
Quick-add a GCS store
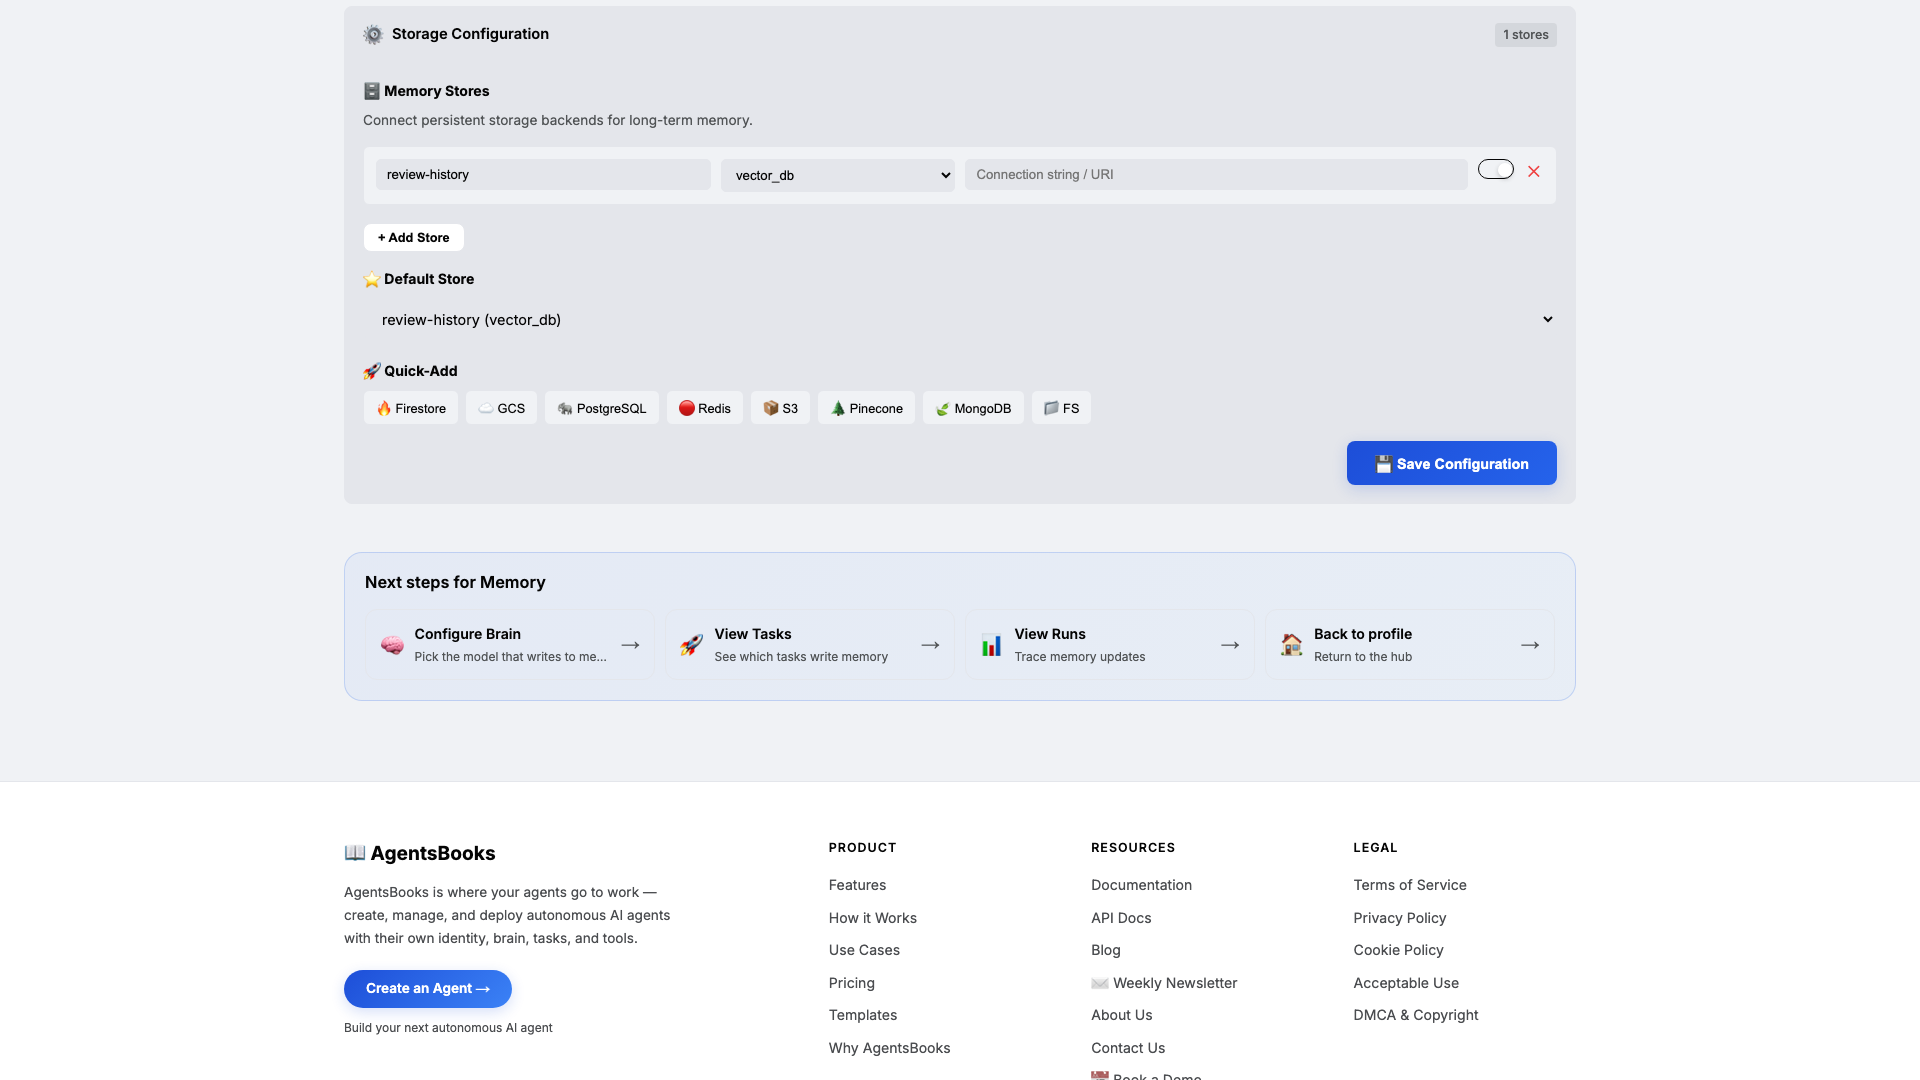point(501,408)
